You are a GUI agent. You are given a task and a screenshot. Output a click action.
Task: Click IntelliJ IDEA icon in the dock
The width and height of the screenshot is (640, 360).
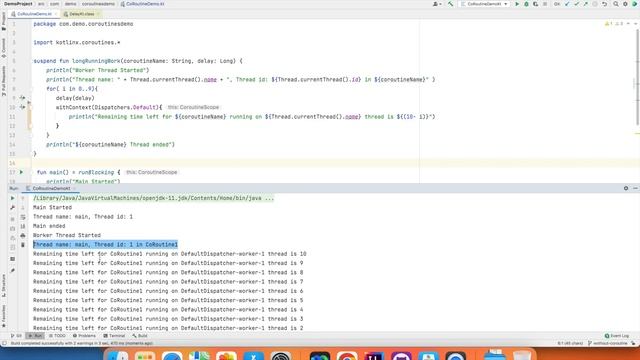374,356
